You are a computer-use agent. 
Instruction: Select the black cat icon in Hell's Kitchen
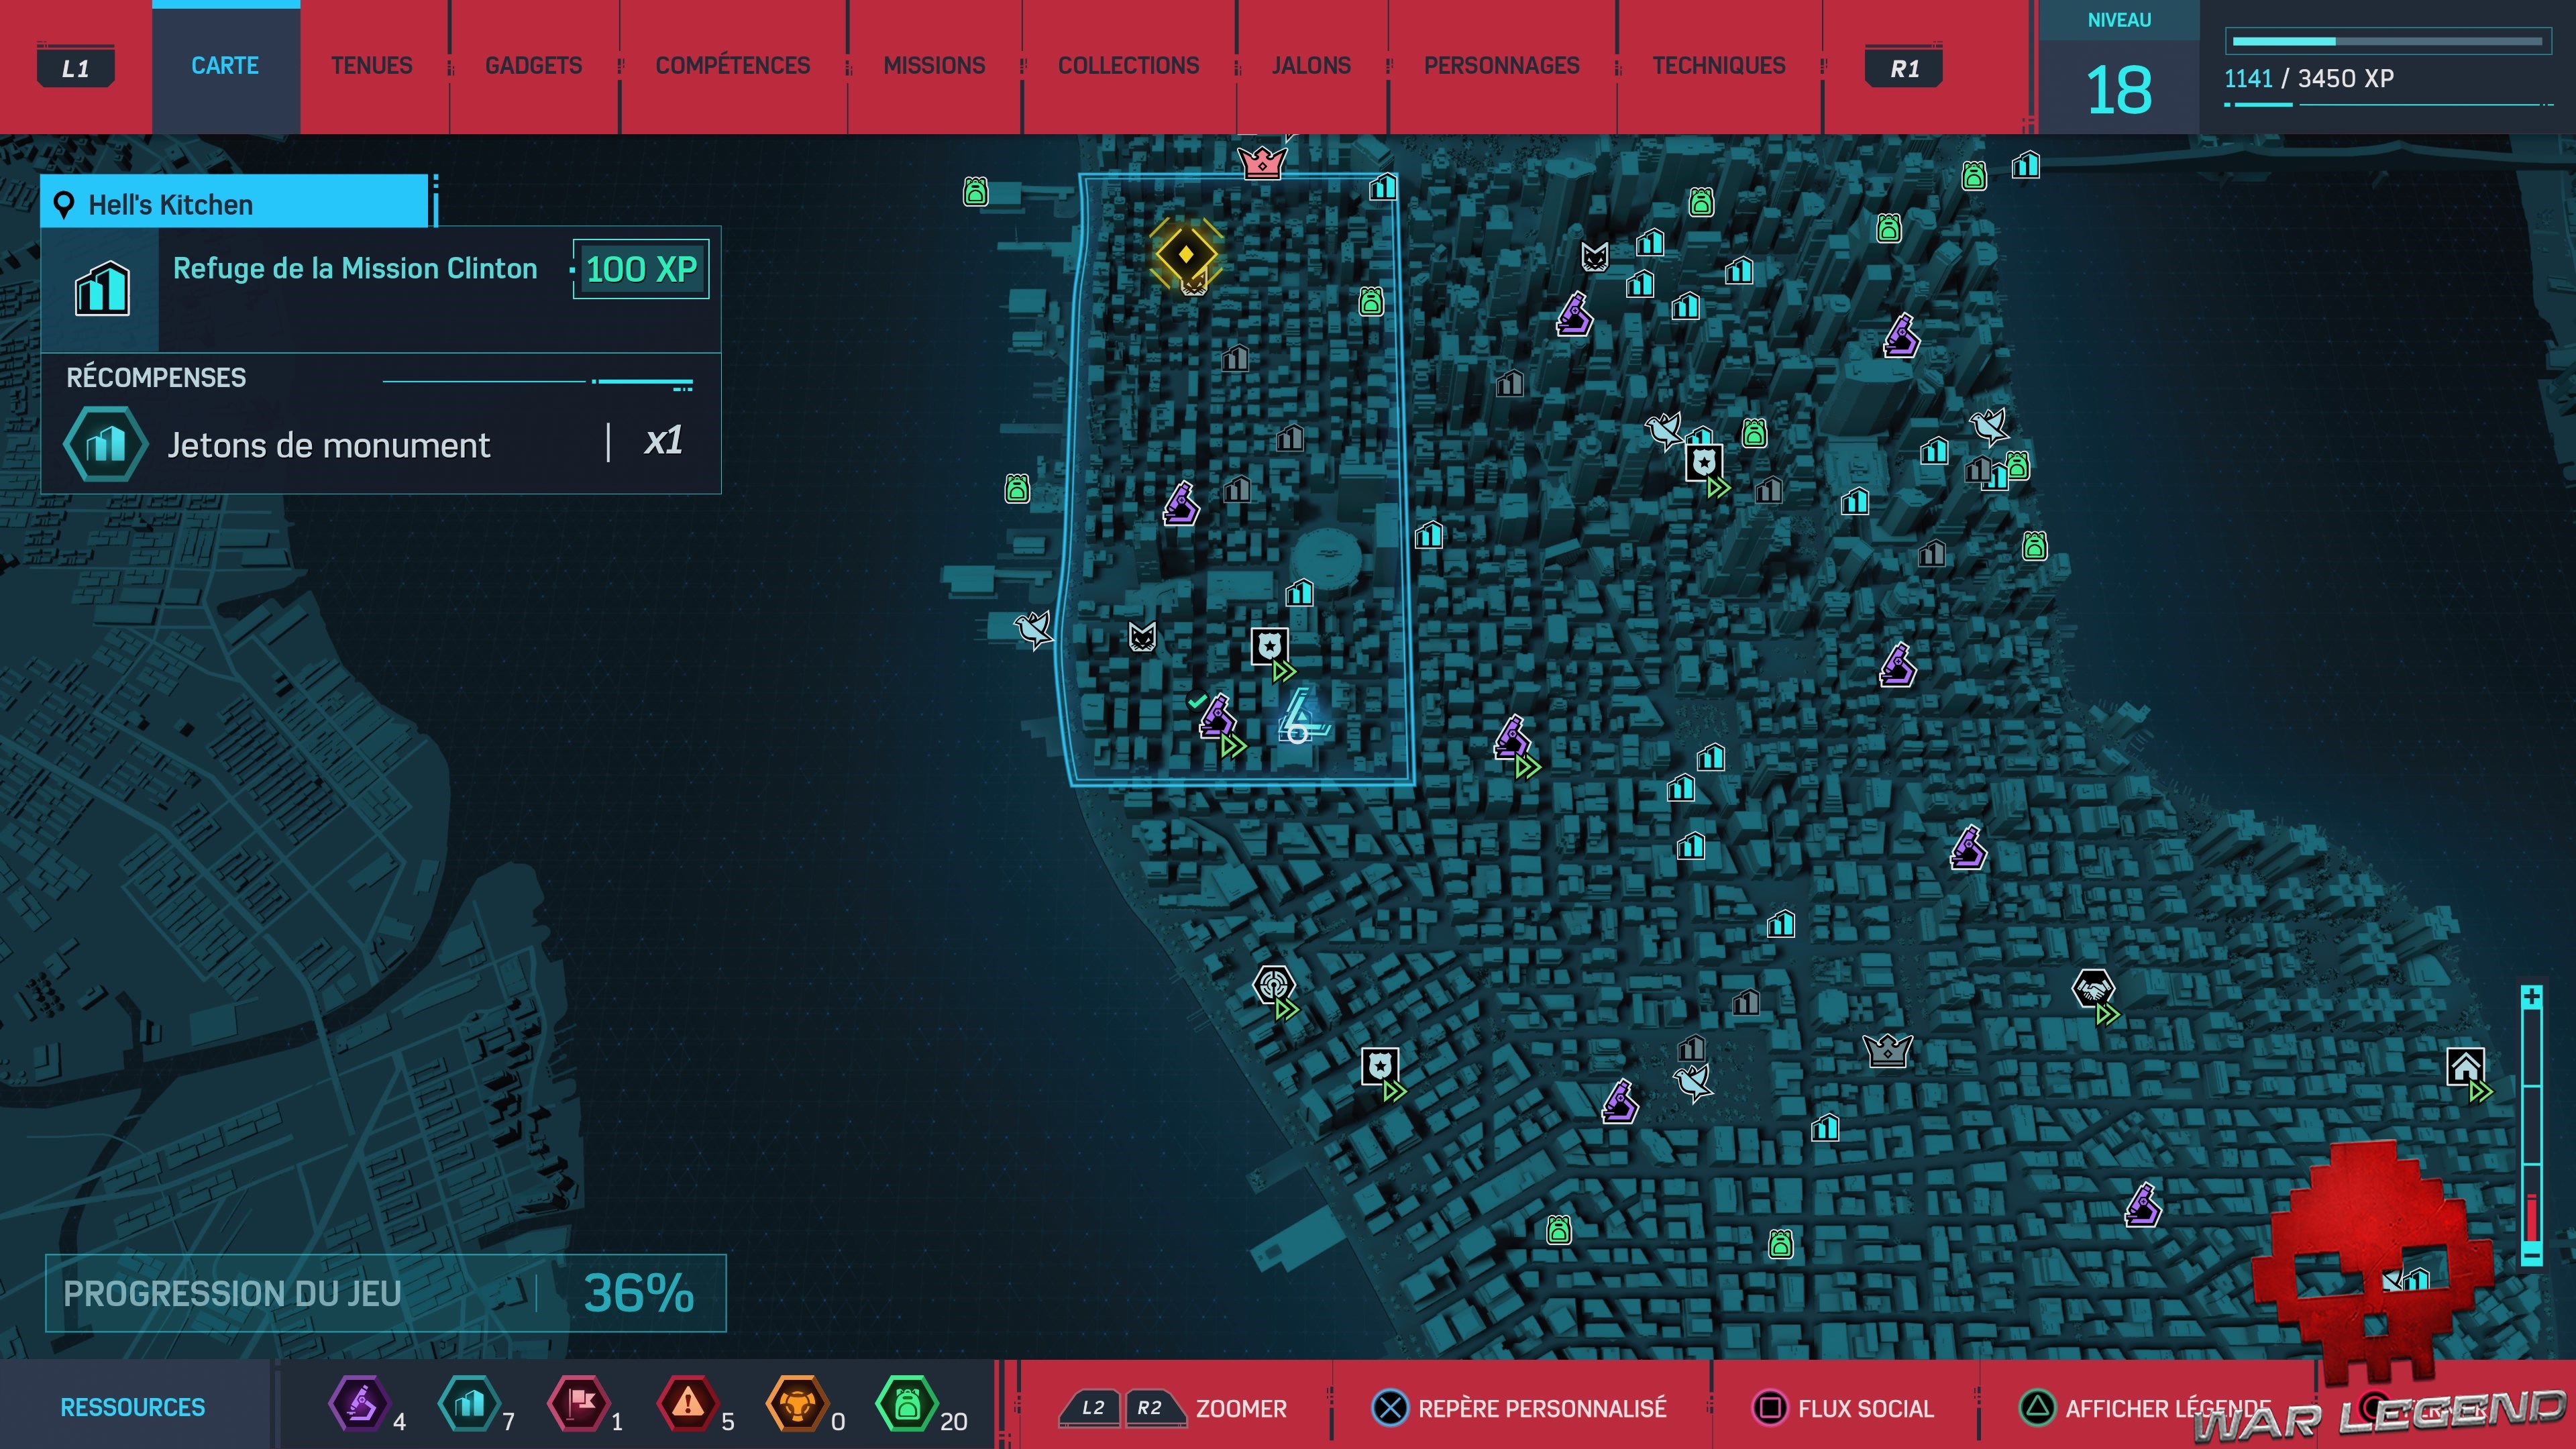tap(1142, 637)
